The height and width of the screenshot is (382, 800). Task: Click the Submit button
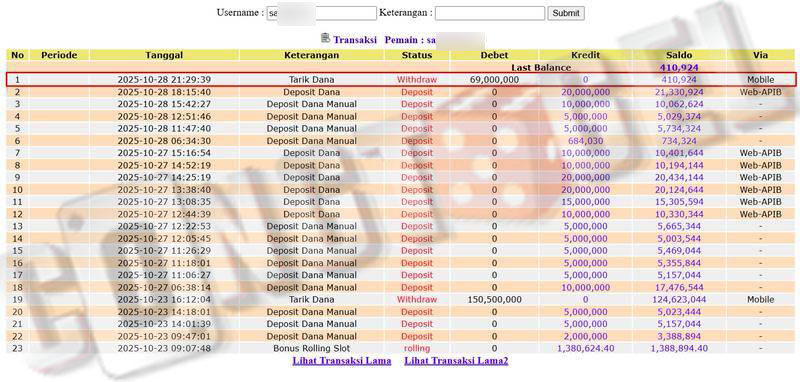[x=566, y=13]
